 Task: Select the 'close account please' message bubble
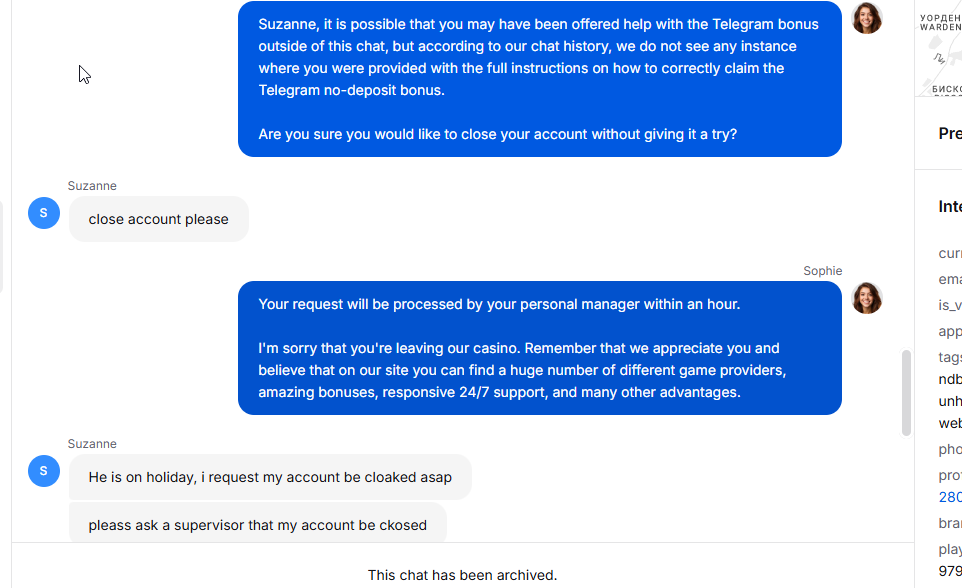[159, 219]
